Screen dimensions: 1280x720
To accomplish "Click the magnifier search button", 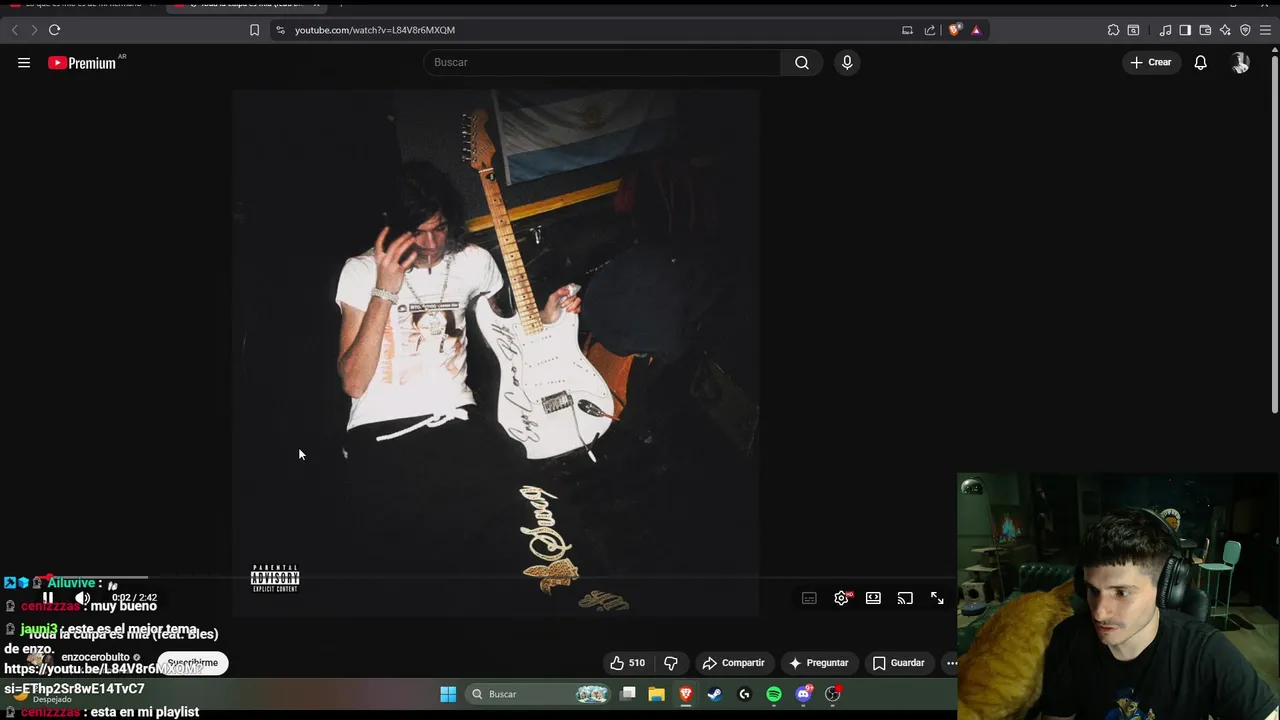I will (802, 62).
